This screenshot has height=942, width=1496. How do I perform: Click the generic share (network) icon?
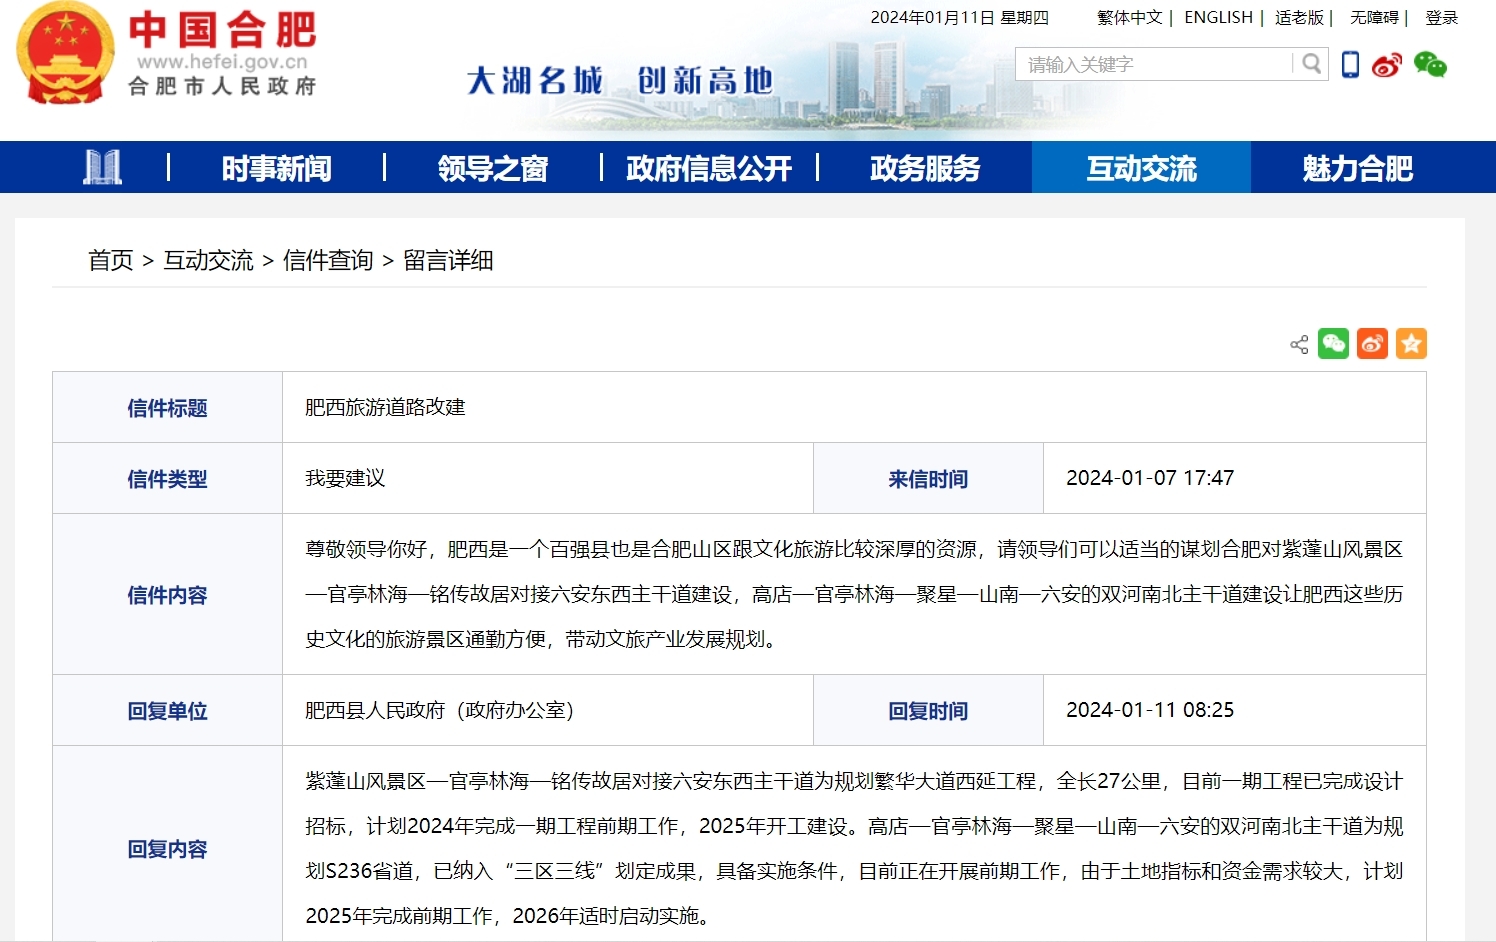tap(1298, 343)
